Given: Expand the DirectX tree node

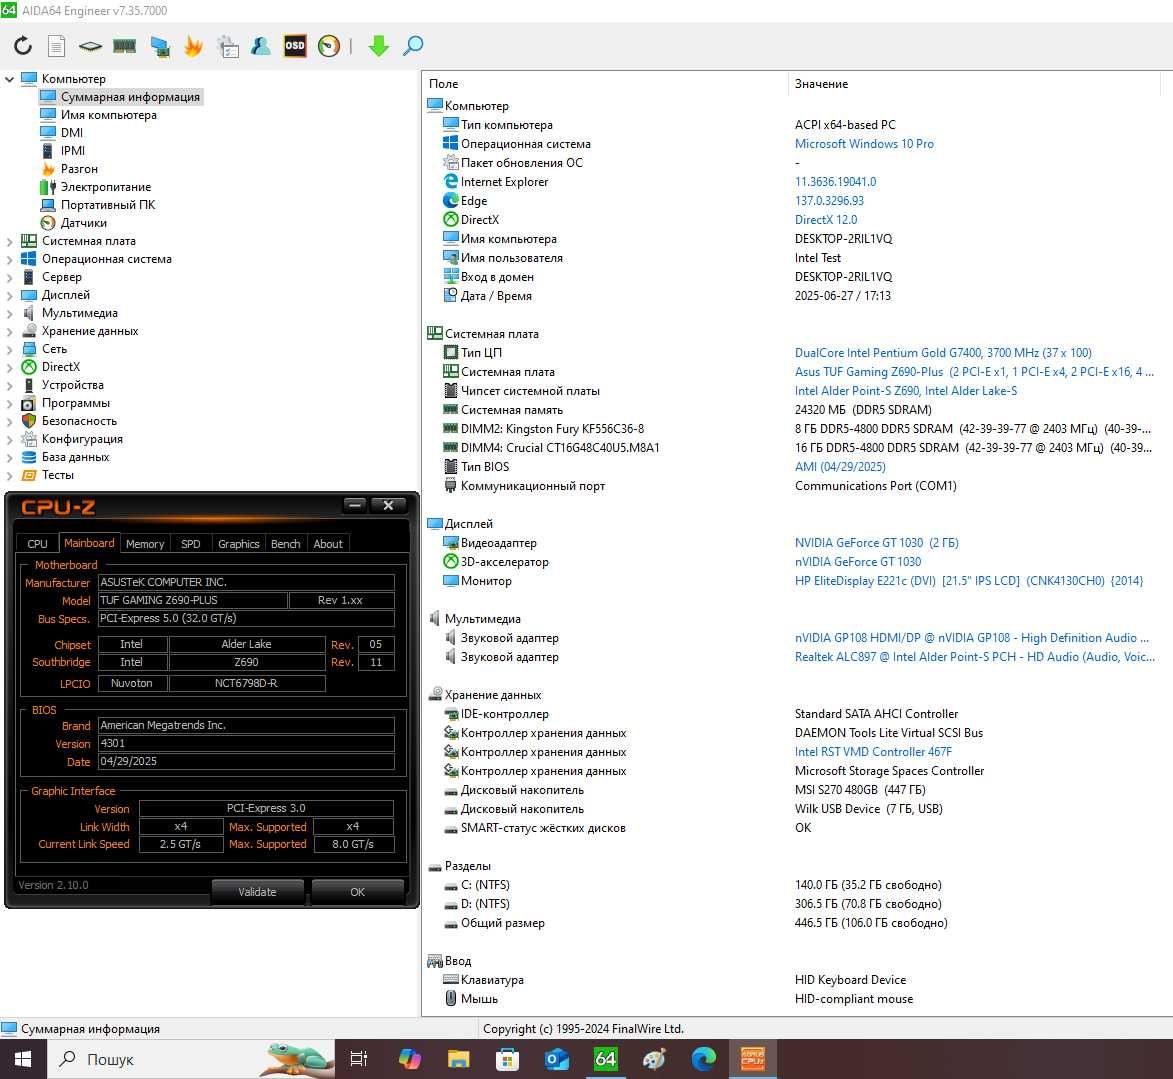Looking at the screenshot, I should 9,367.
